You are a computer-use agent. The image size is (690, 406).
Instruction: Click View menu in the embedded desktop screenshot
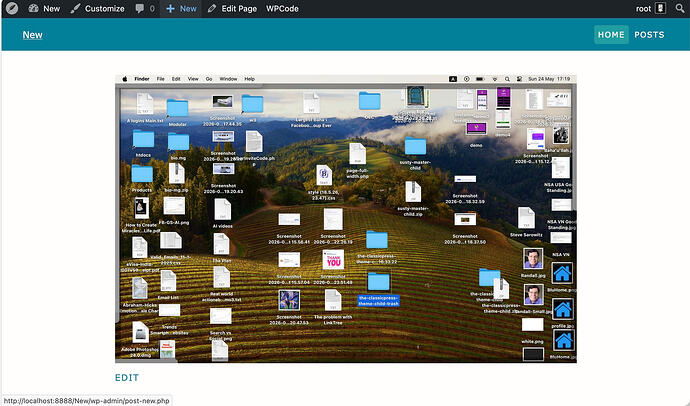tap(193, 79)
